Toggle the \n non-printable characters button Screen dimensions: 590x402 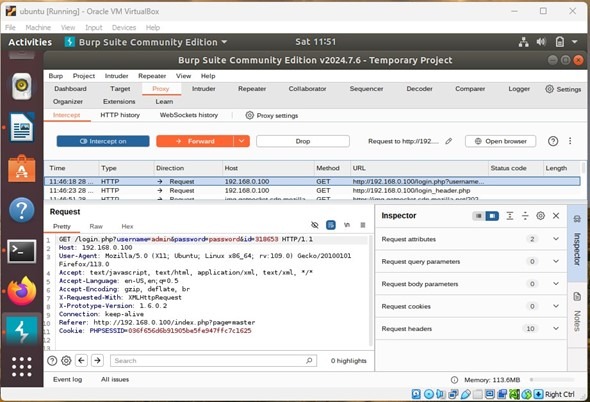[347, 225]
